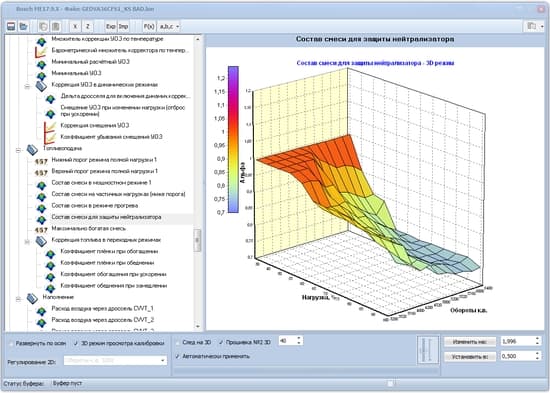Image resolution: width=550 pixels, height=393 pixels.
Task: Click the Установить в button
Action: click(470, 357)
